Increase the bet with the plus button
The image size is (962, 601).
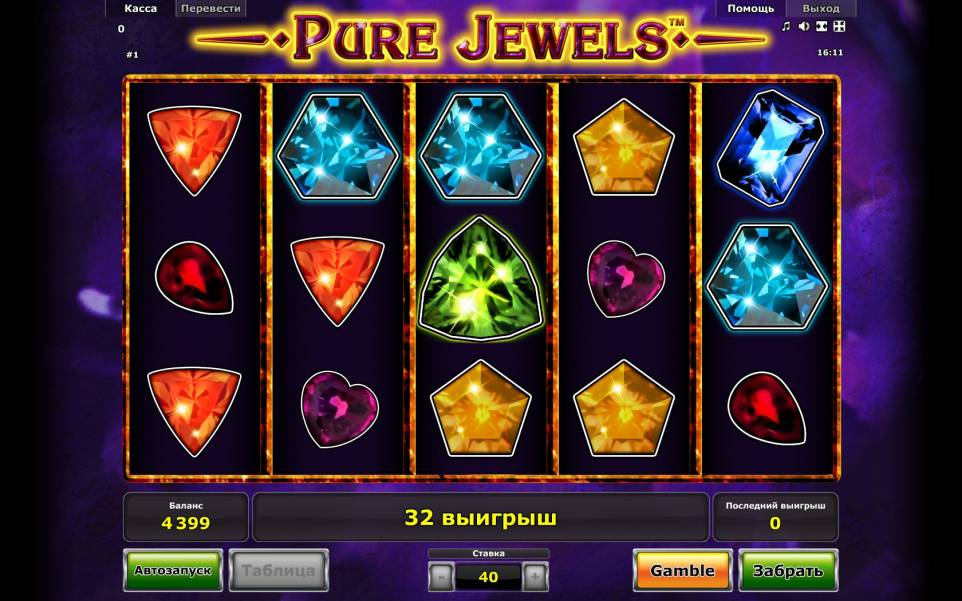(x=535, y=577)
